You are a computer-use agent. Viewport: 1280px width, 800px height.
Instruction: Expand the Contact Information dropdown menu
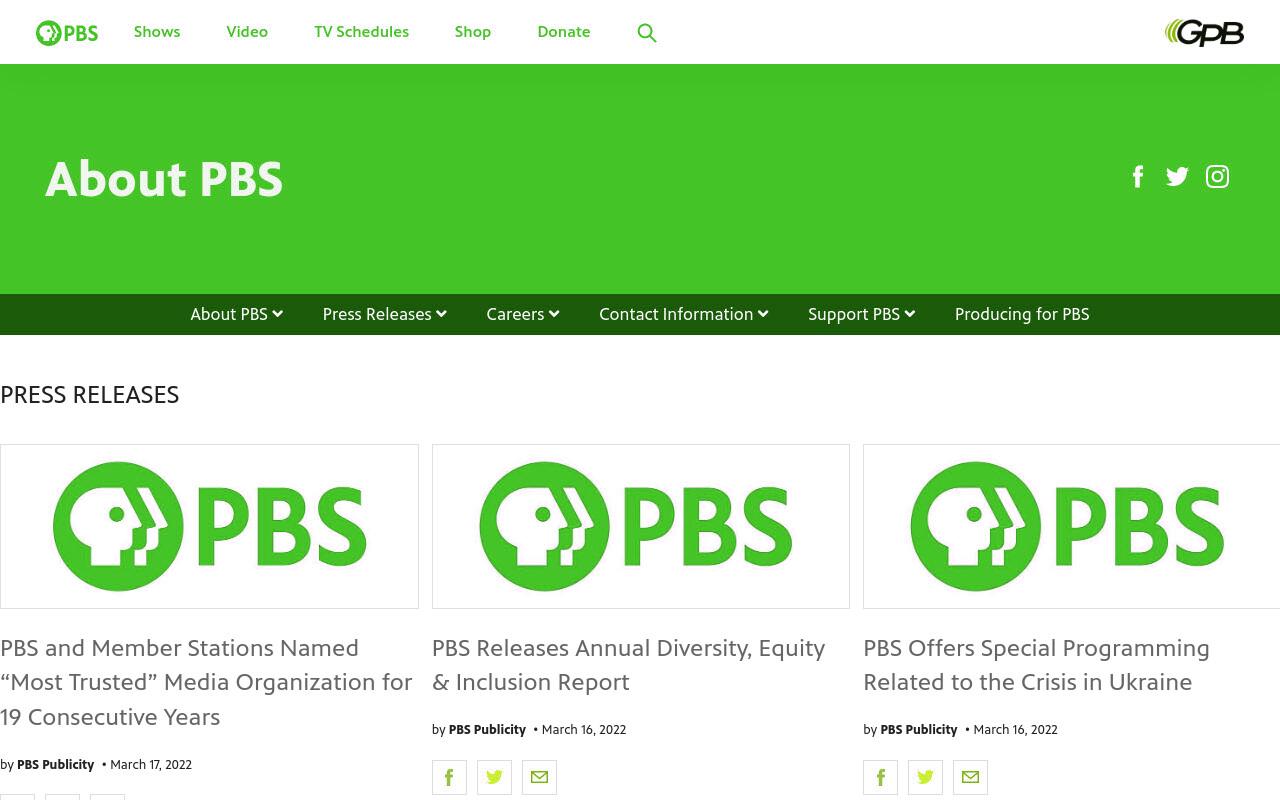(684, 314)
